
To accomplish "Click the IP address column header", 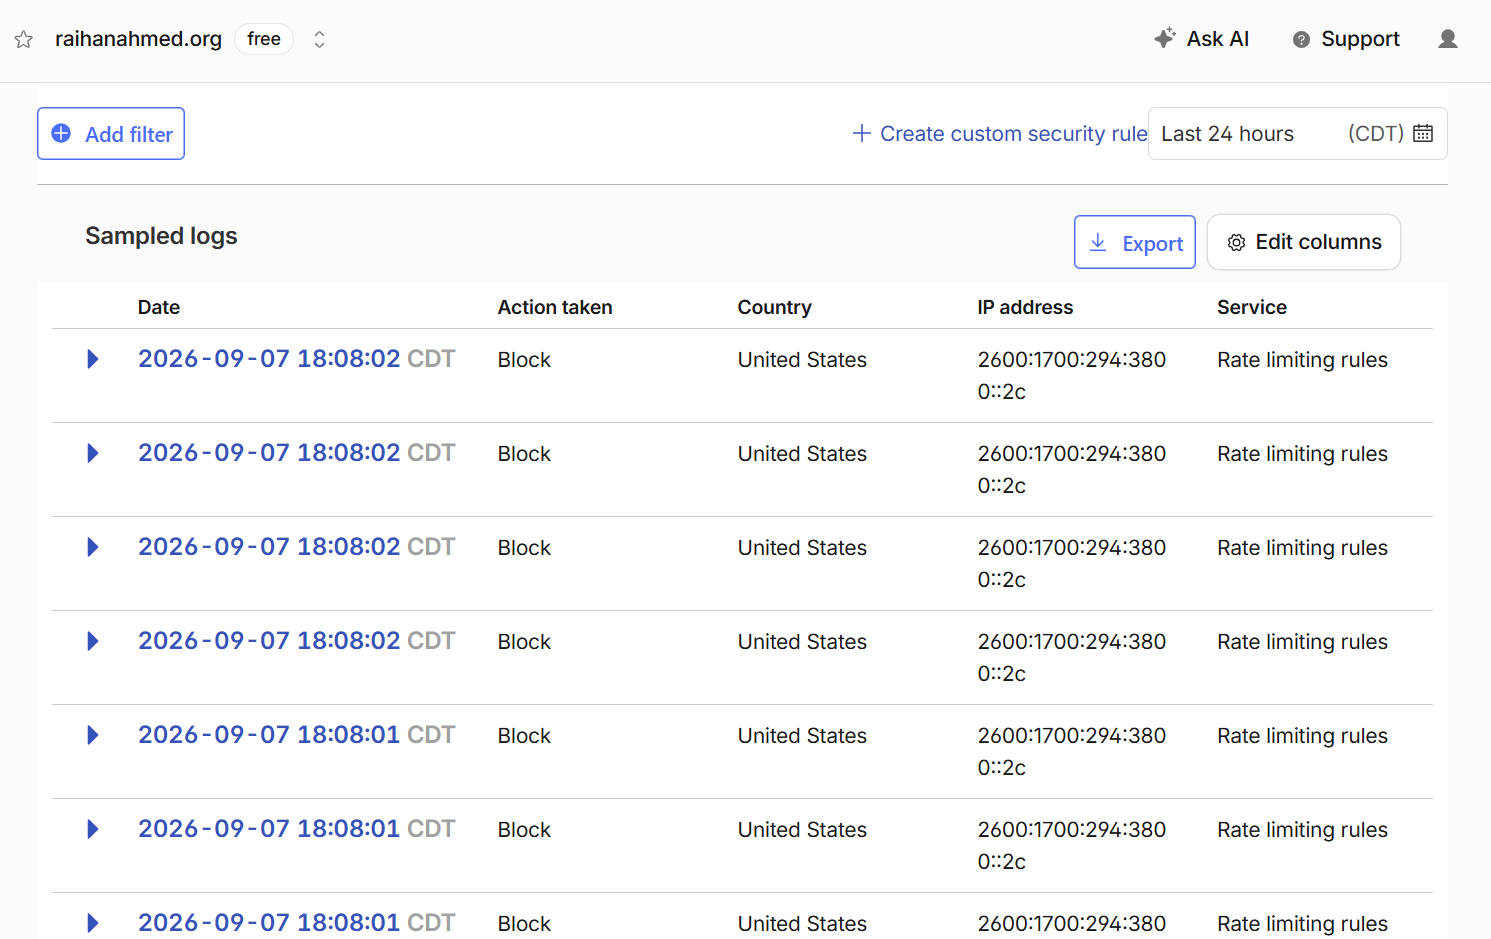I will click(x=1025, y=307).
